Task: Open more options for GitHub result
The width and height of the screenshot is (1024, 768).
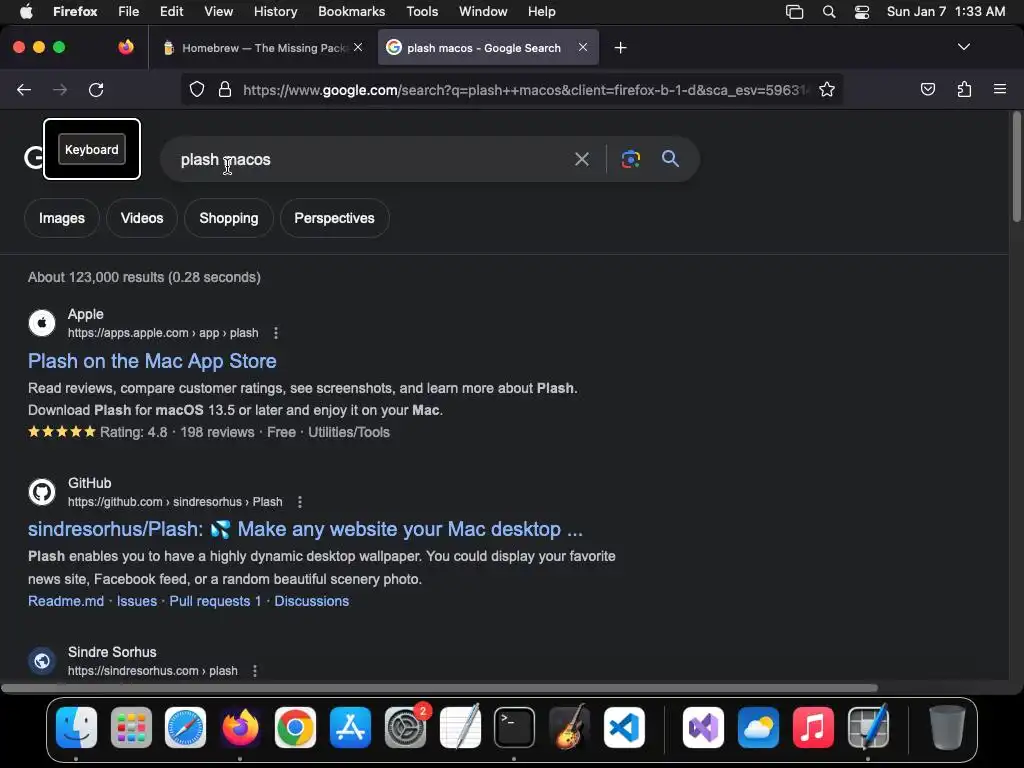Action: point(300,502)
